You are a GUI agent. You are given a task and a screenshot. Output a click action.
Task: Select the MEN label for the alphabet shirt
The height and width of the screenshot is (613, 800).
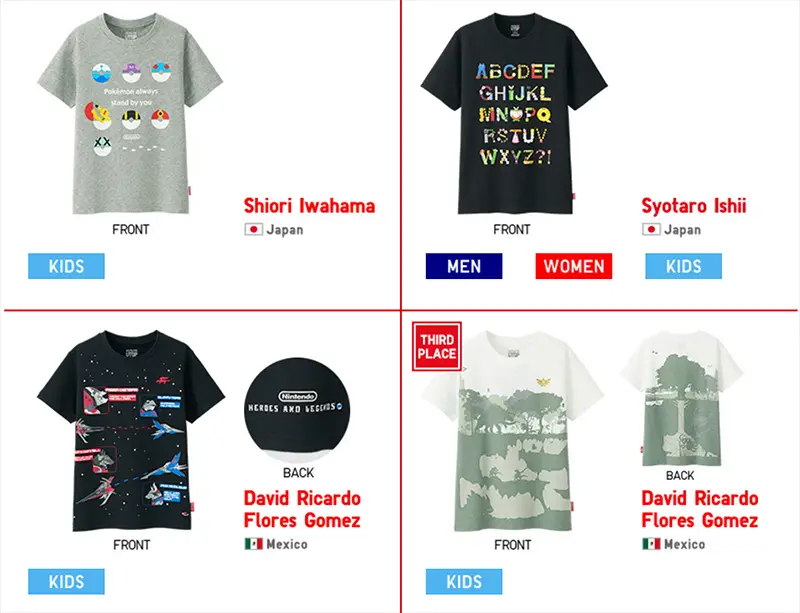[x=464, y=266]
